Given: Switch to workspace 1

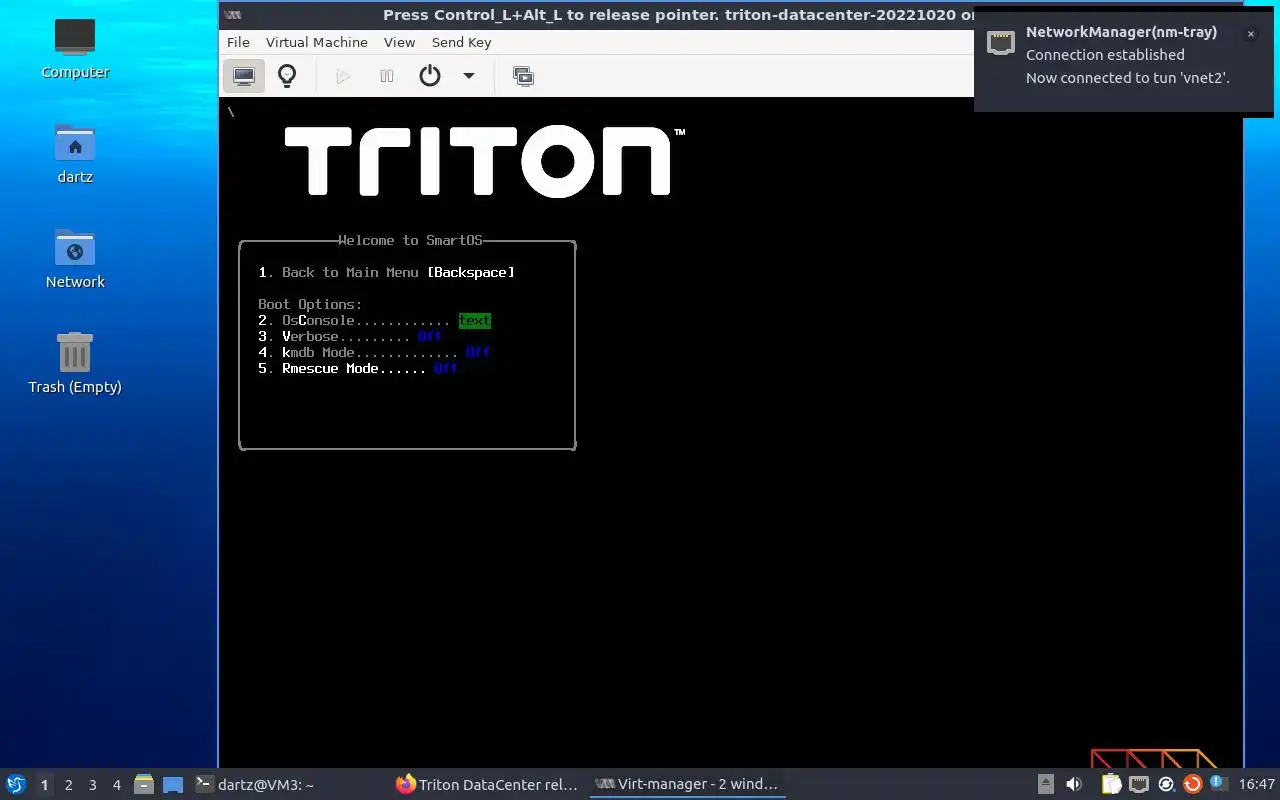Looking at the screenshot, I should [44, 785].
